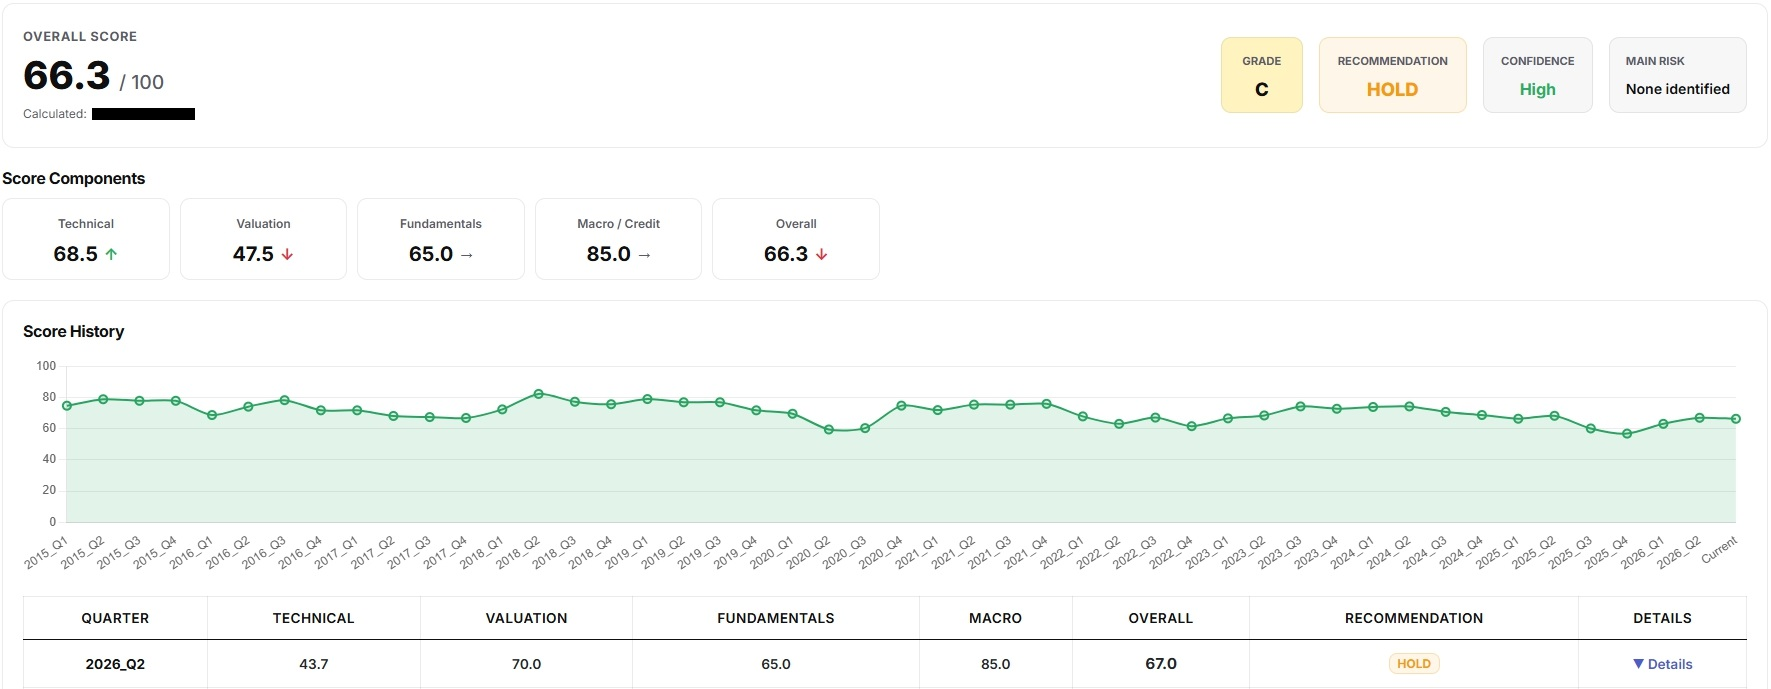The image size is (1771, 689).
Task: Select the 2018_Q2 peak data point on the chart
Action: coord(539,394)
